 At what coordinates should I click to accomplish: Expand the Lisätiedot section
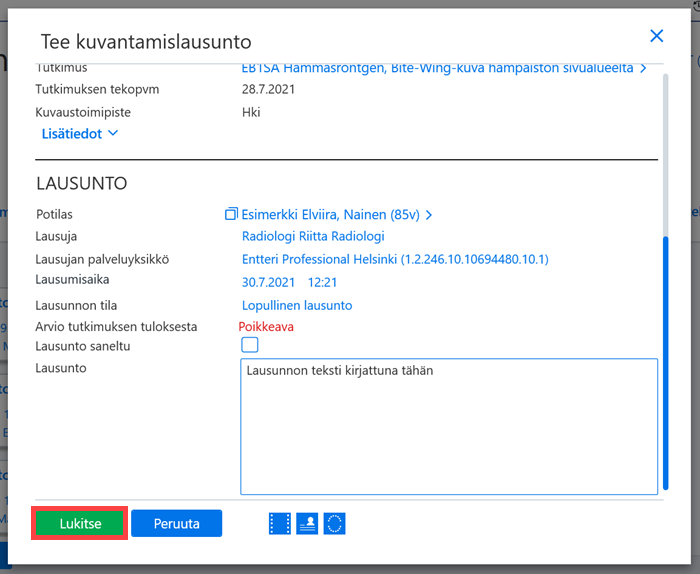(x=79, y=133)
